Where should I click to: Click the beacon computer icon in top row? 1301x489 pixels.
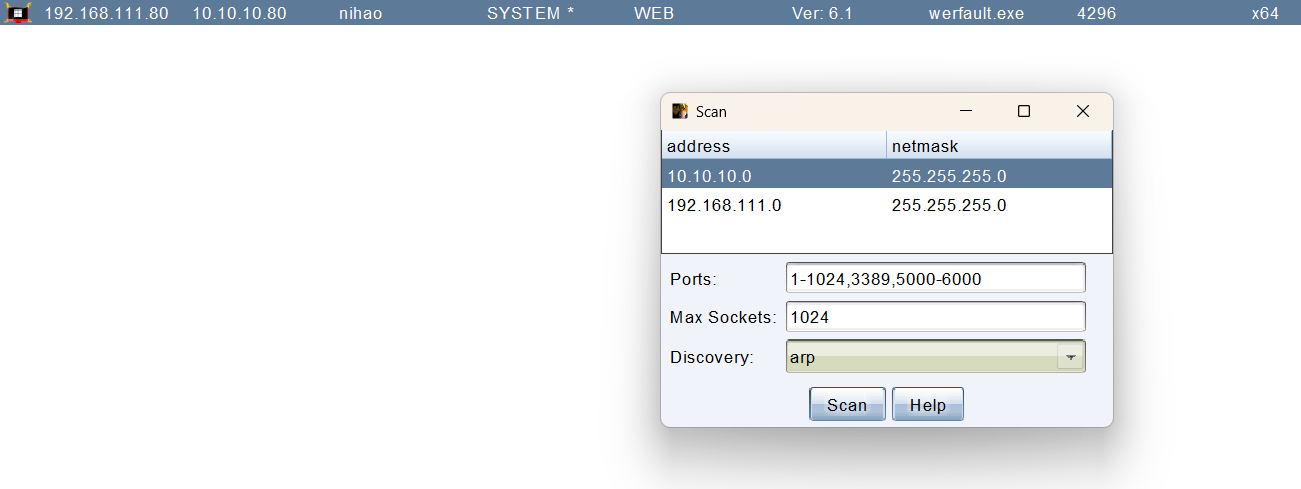point(18,14)
